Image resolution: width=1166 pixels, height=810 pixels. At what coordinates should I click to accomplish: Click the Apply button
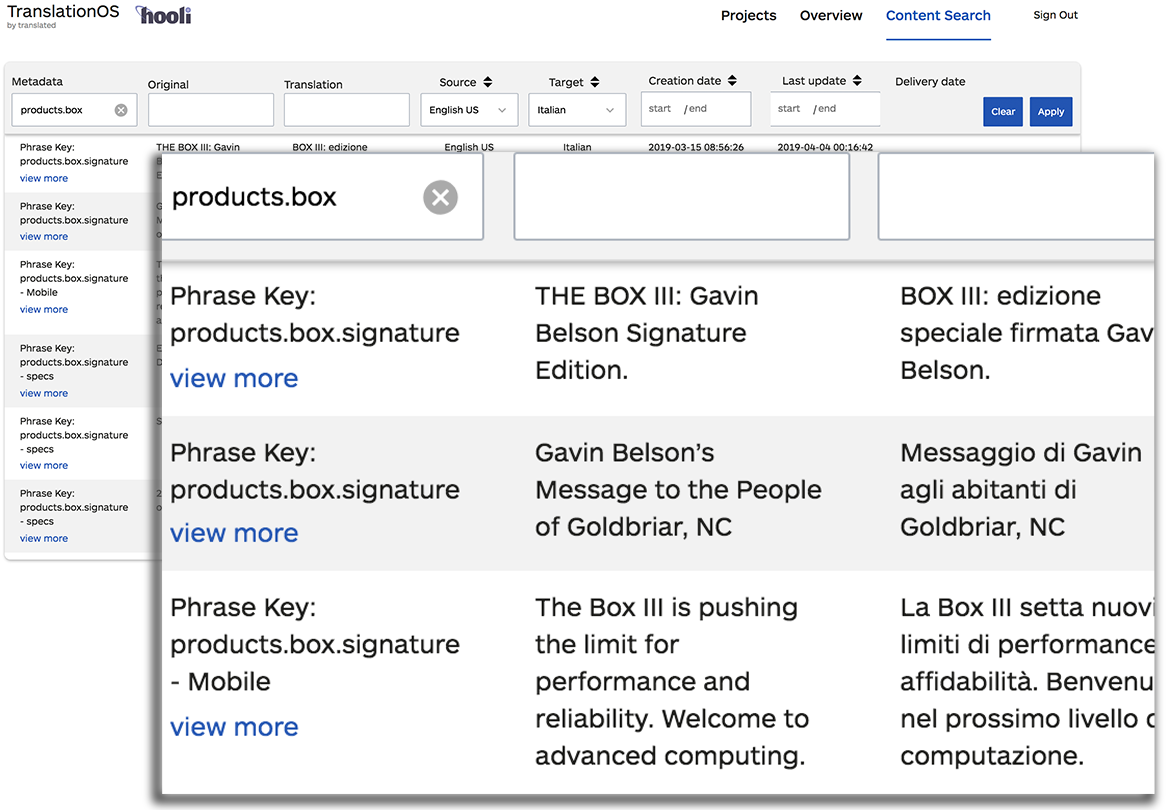[x=1051, y=112]
